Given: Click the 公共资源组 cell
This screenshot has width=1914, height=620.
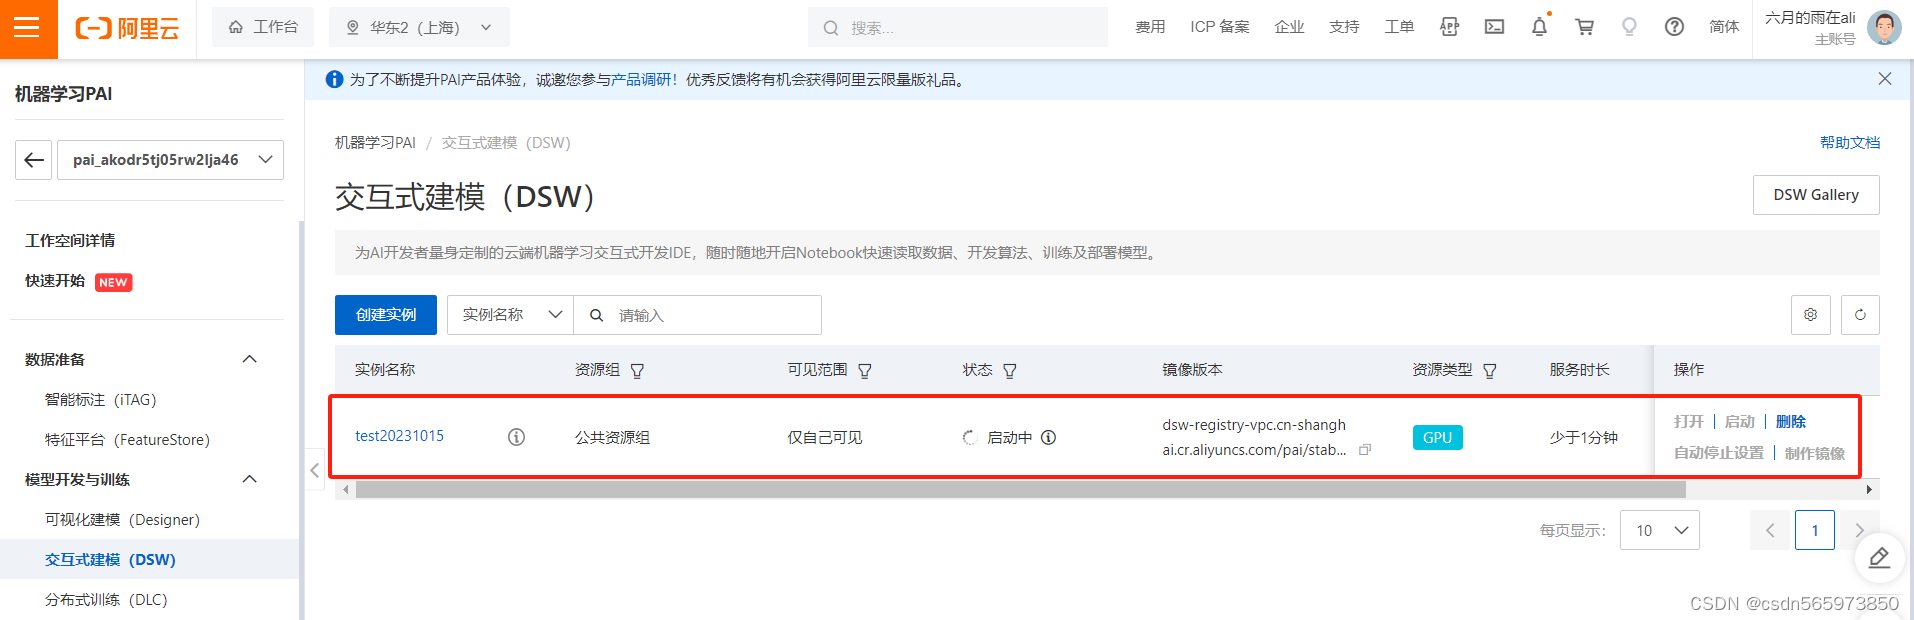Looking at the screenshot, I should point(612,438).
